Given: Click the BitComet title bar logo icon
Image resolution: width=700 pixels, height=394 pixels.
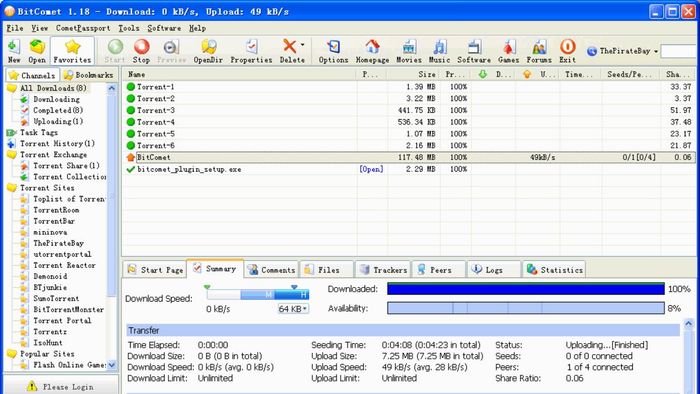Looking at the screenshot, I should tap(9, 11).
